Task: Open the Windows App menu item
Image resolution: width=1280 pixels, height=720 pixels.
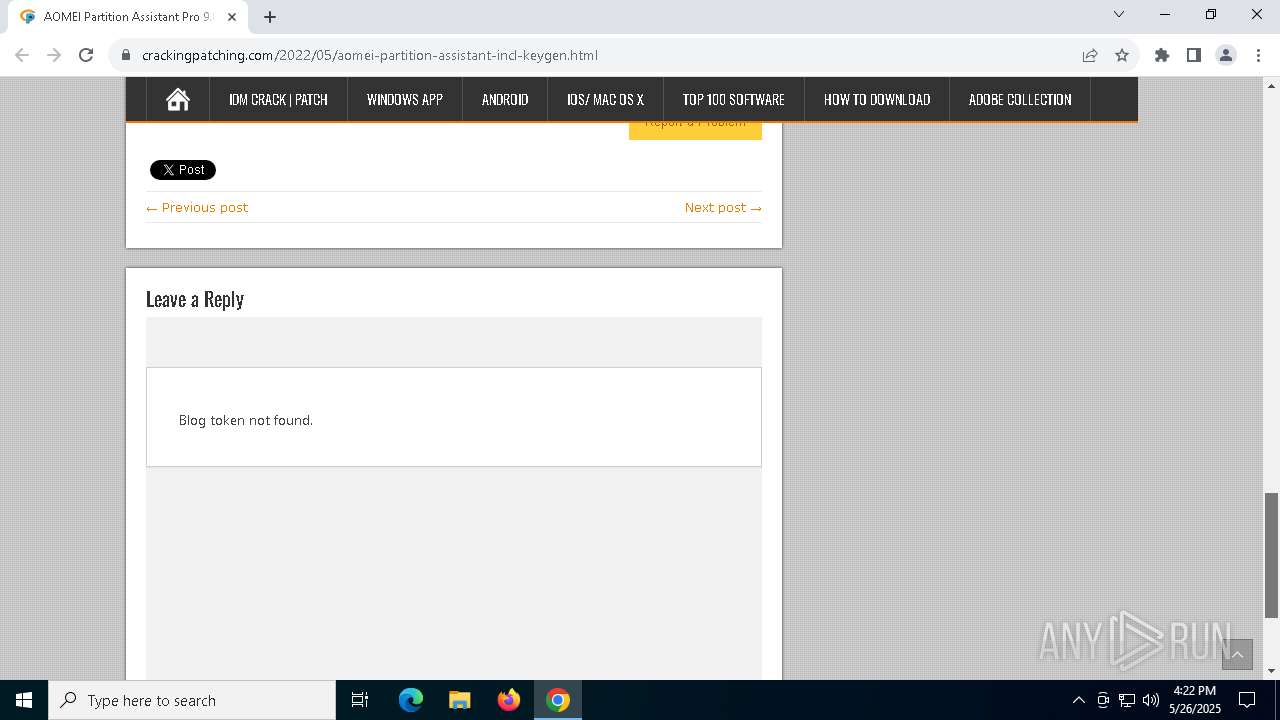Action: 405,99
